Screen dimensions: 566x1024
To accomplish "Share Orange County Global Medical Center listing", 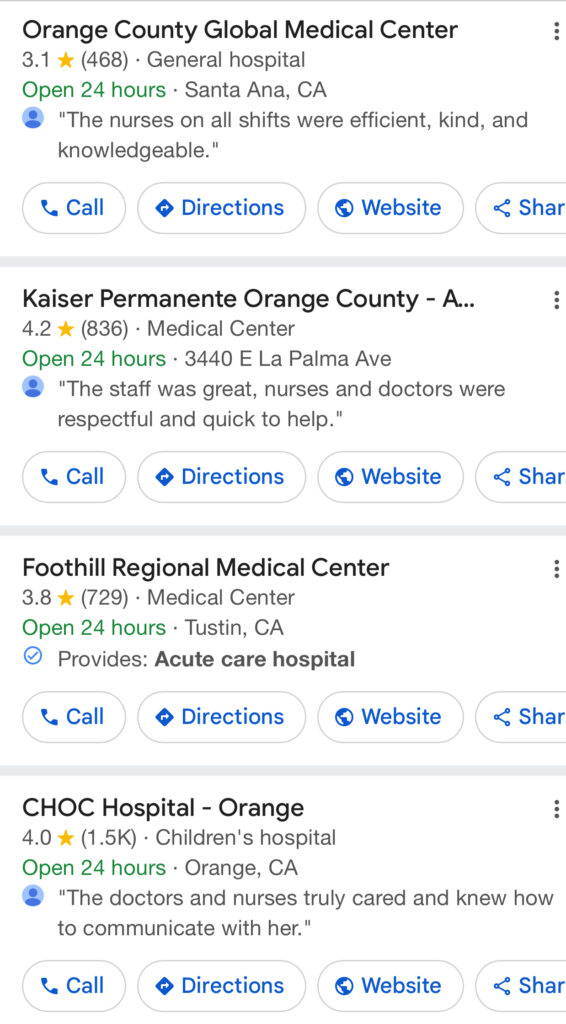I will [521, 208].
